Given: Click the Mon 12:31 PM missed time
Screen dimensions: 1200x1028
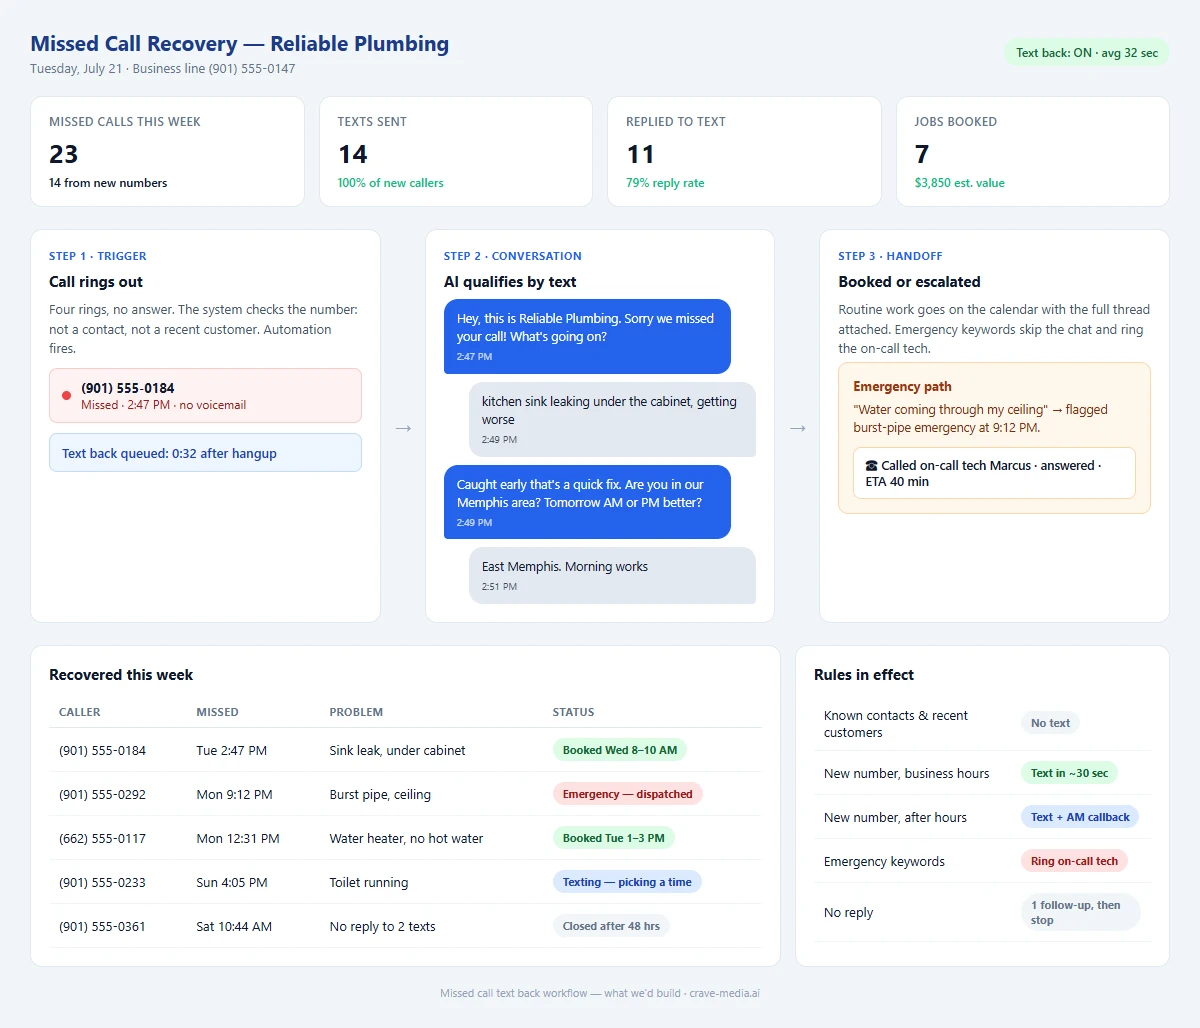Looking at the screenshot, I should point(238,838).
